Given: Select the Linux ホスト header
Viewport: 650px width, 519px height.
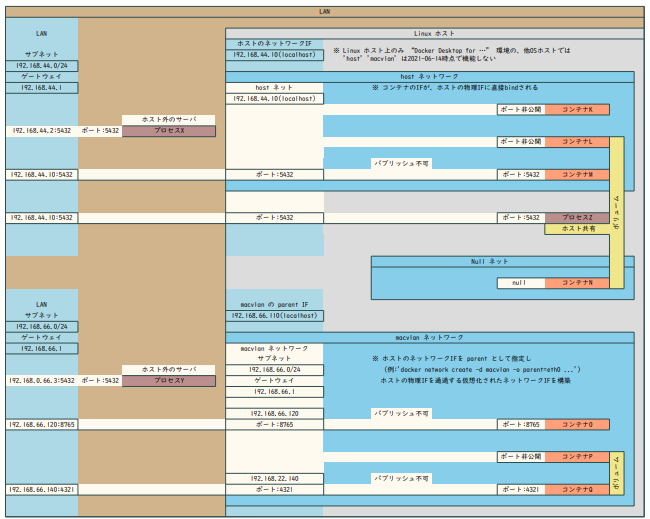Looking at the screenshot, I should (434, 33).
